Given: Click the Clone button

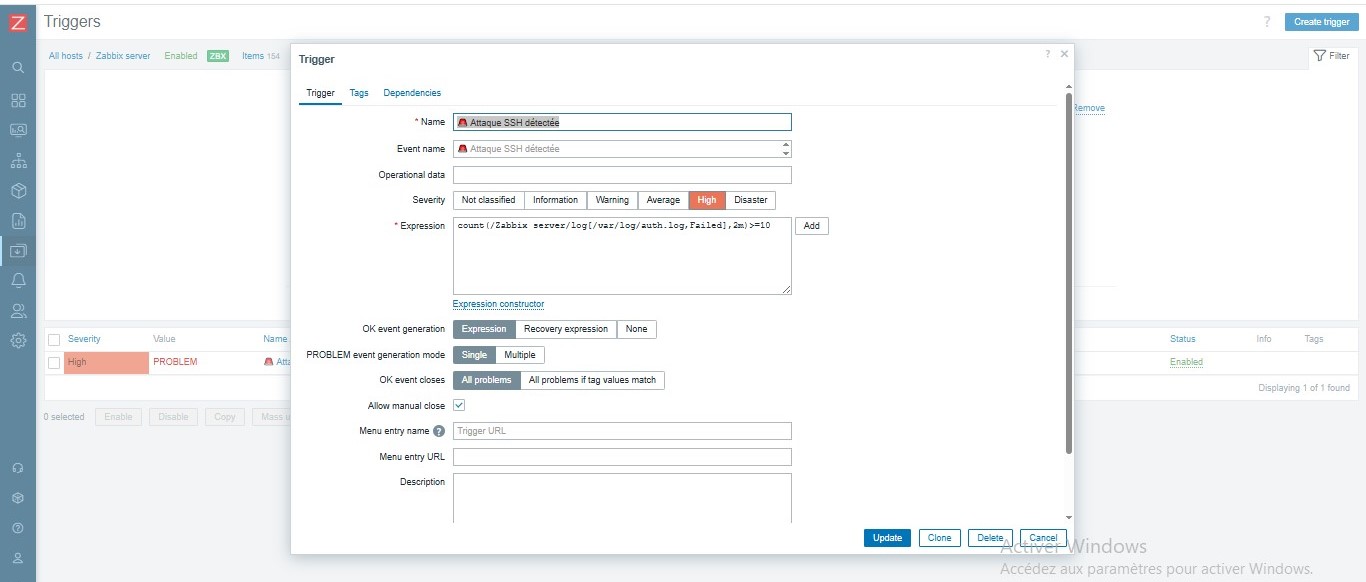Looking at the screenshot, I should pos(940,538).
